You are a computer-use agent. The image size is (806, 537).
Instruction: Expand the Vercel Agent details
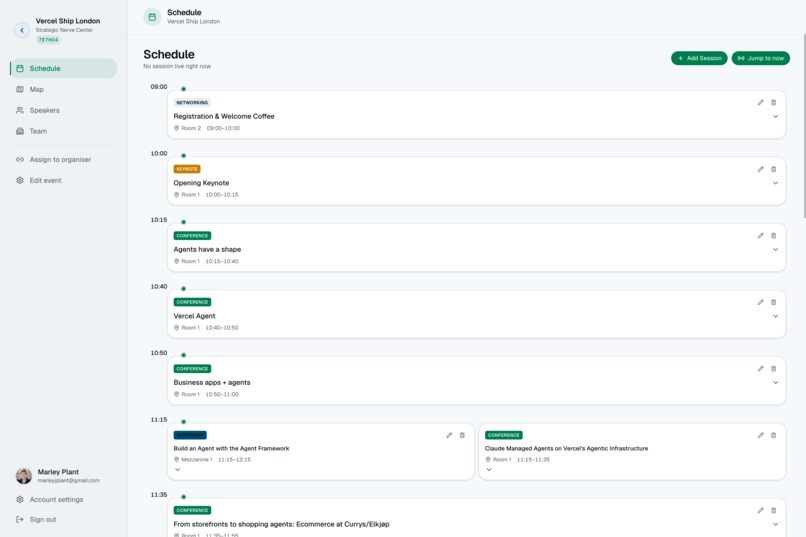[775, 316]
